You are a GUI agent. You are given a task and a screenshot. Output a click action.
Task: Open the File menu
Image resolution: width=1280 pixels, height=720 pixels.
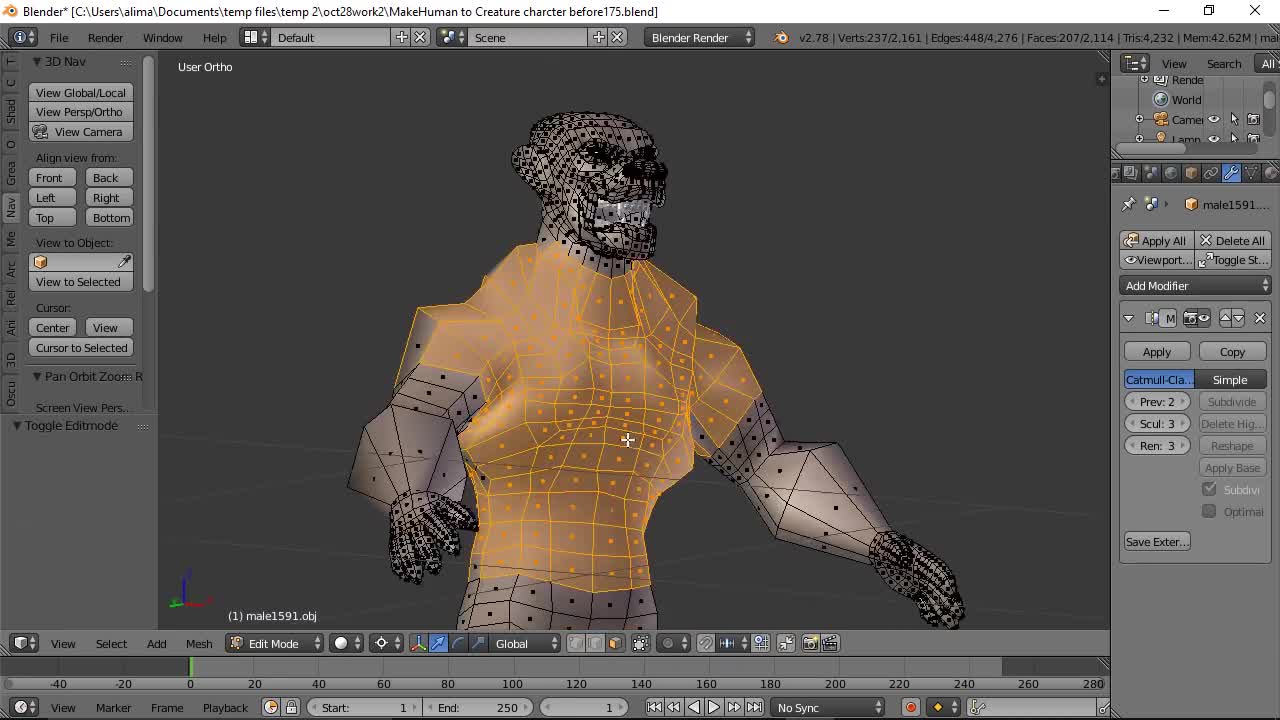click(59, 37)
